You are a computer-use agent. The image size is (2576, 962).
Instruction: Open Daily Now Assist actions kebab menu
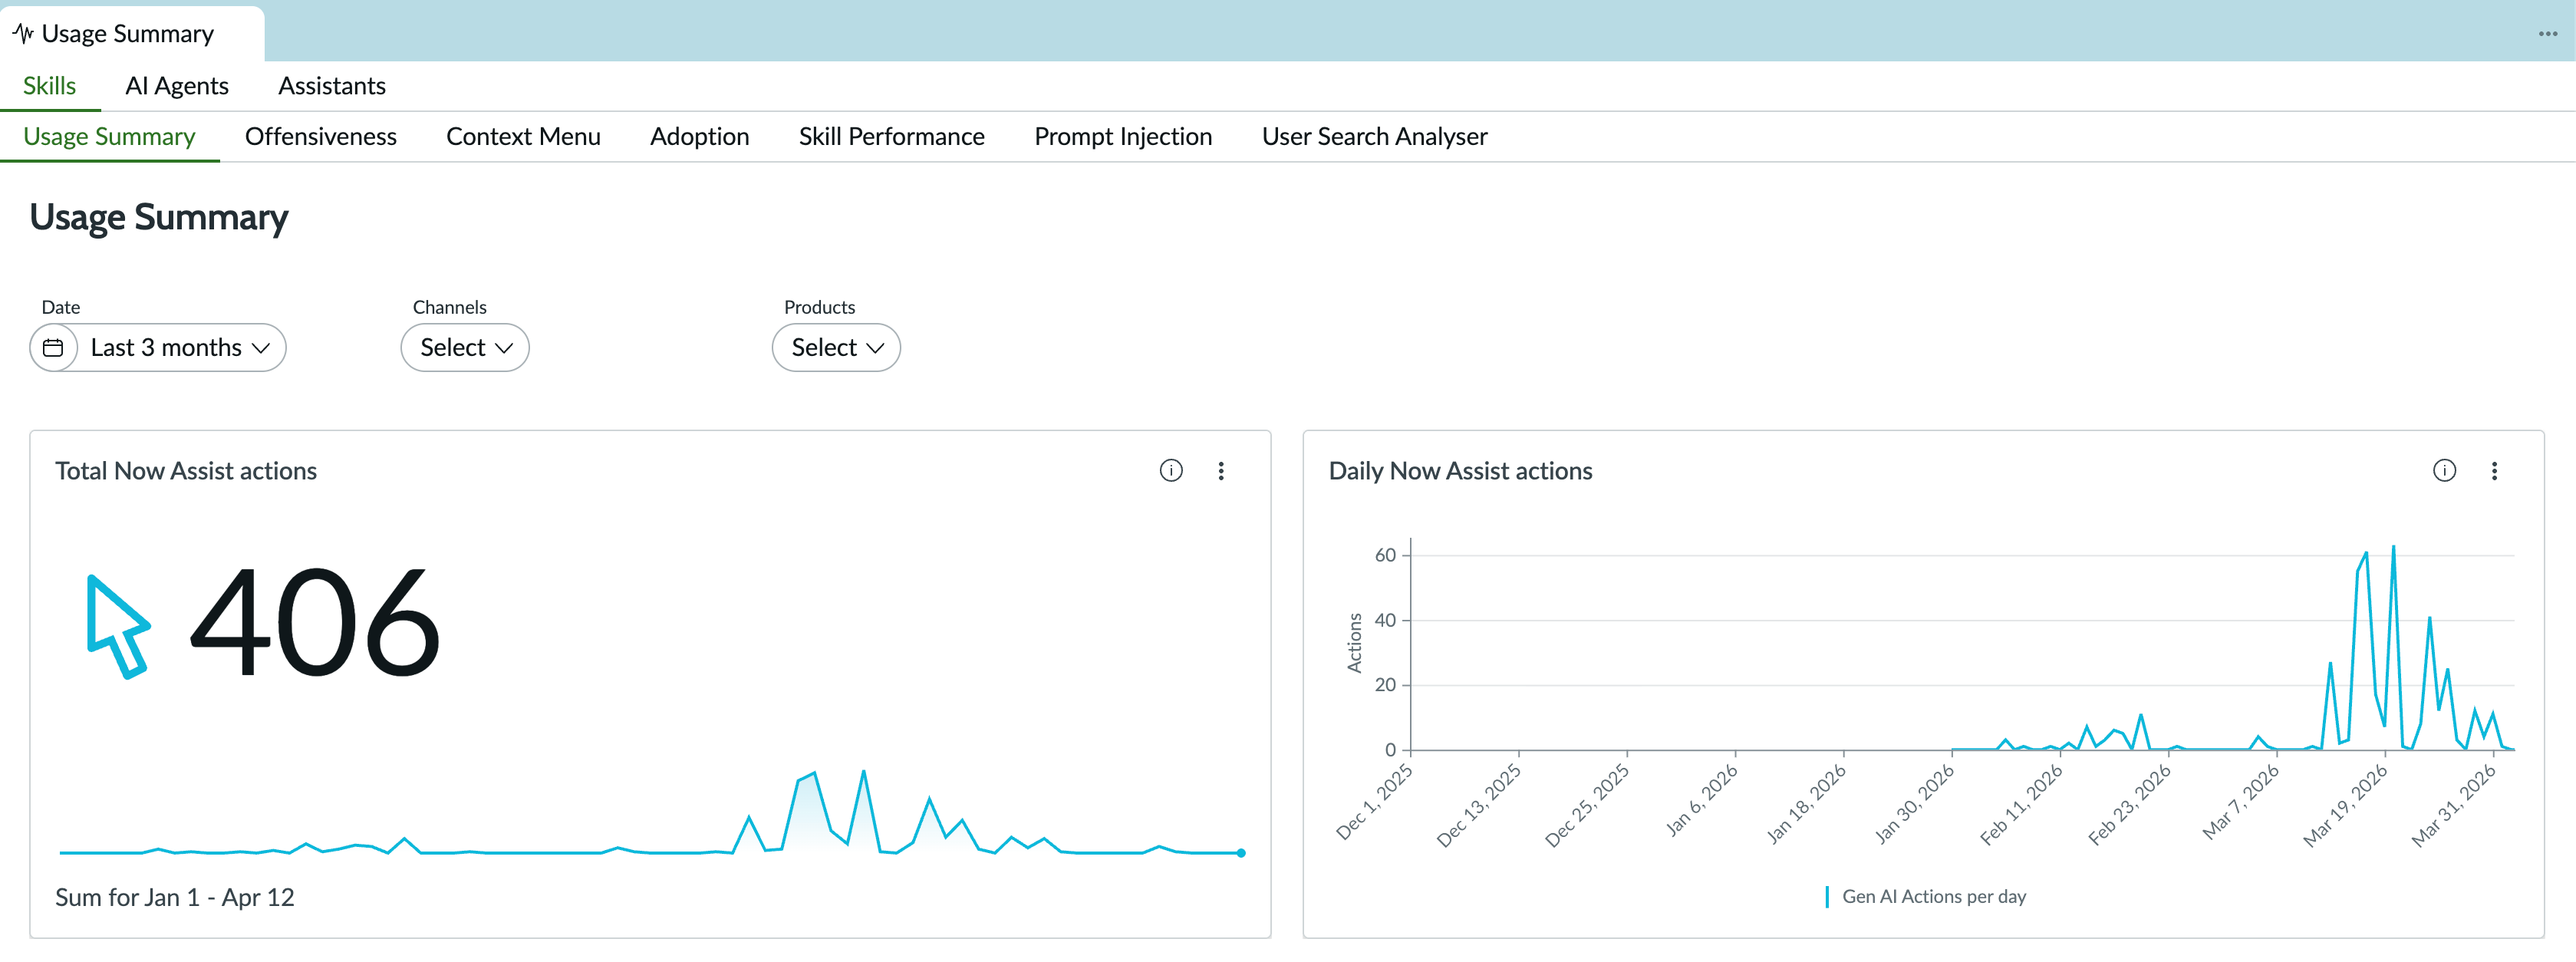tap(2494, 470)
